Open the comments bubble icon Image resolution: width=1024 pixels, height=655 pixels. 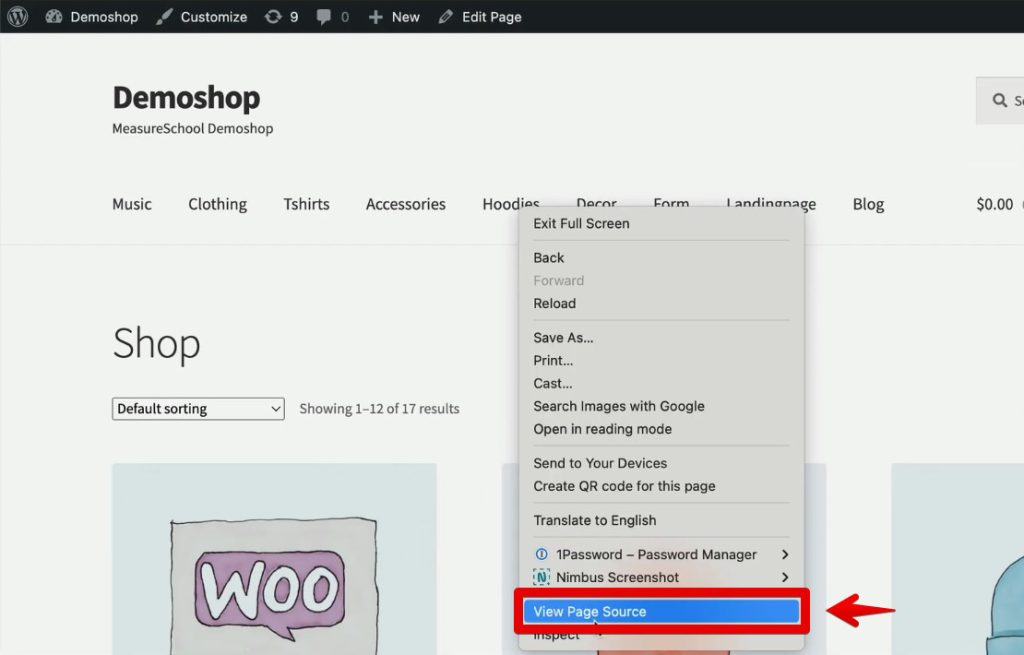323,16
